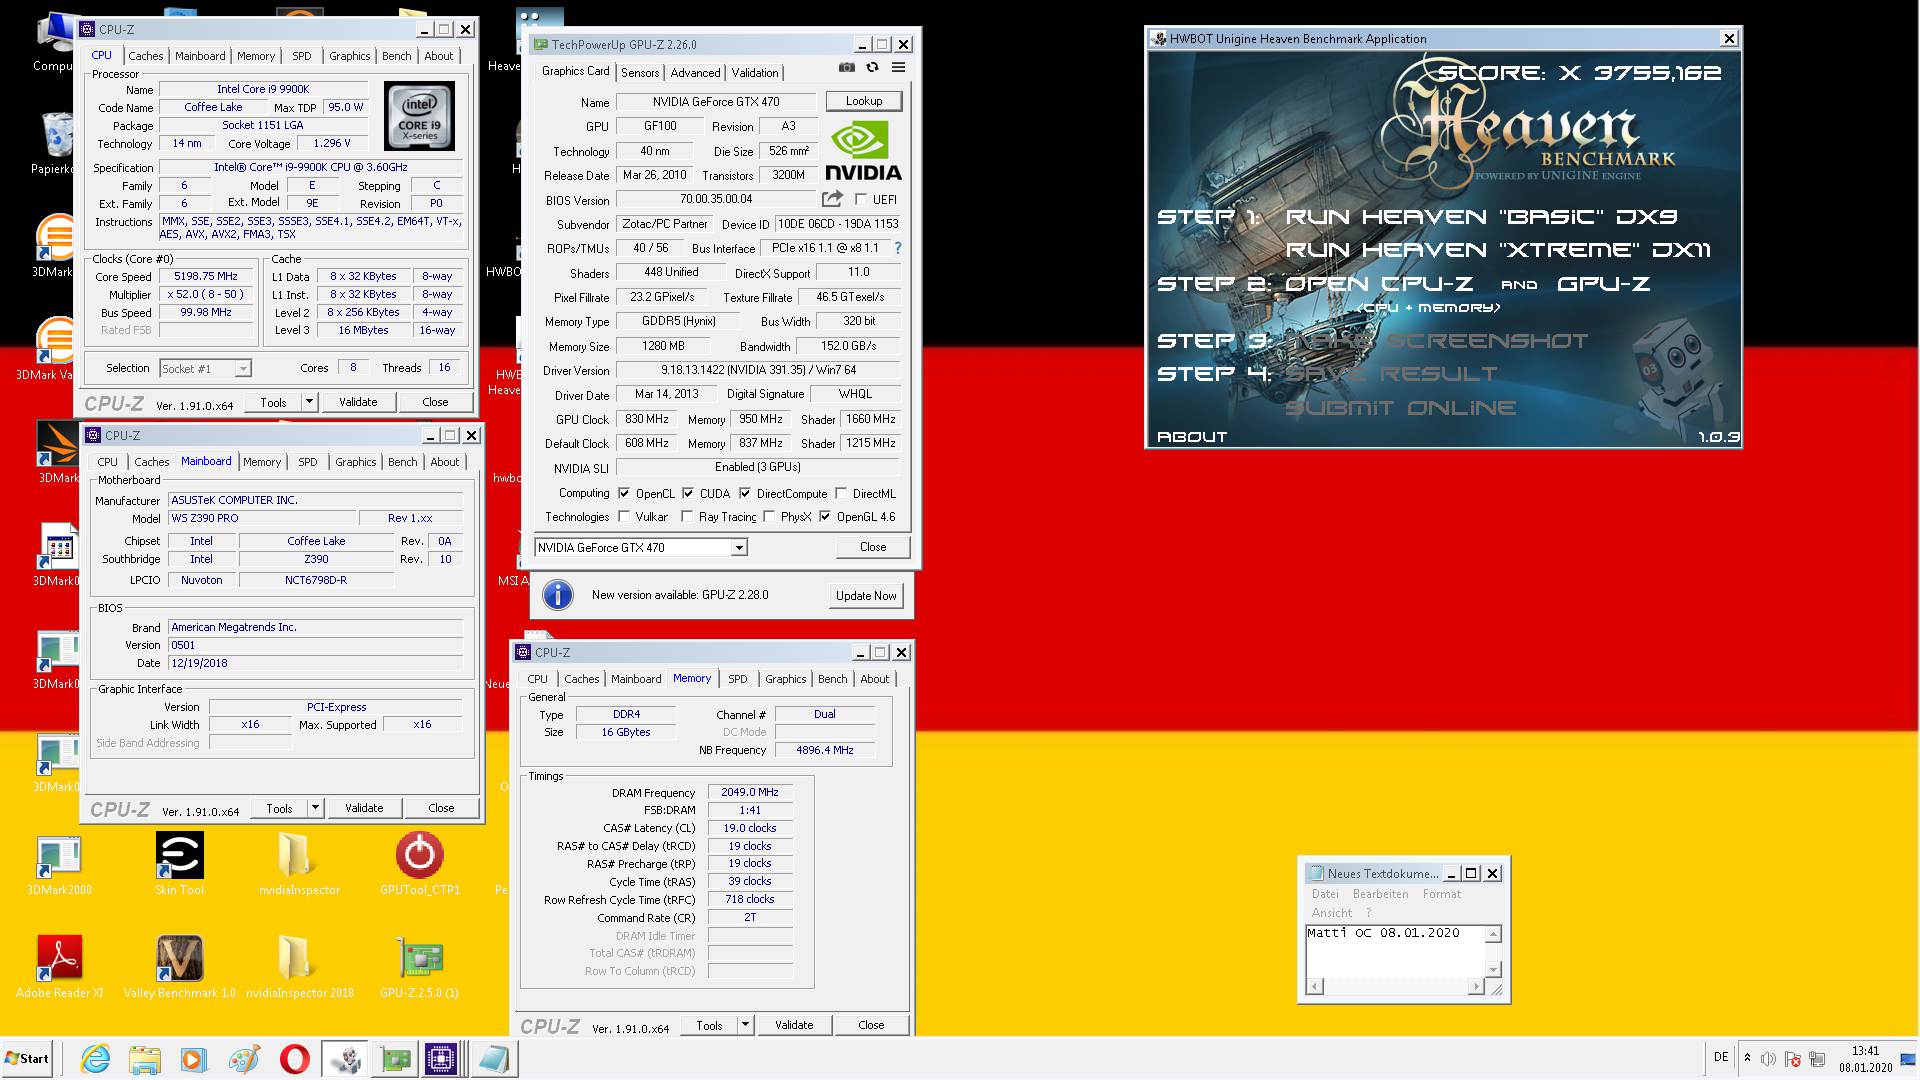The height and width of the screenshot is (1080, 1920).
Task: Open SPD tab in Memory CPU-Z window
Action: [738, 678]
